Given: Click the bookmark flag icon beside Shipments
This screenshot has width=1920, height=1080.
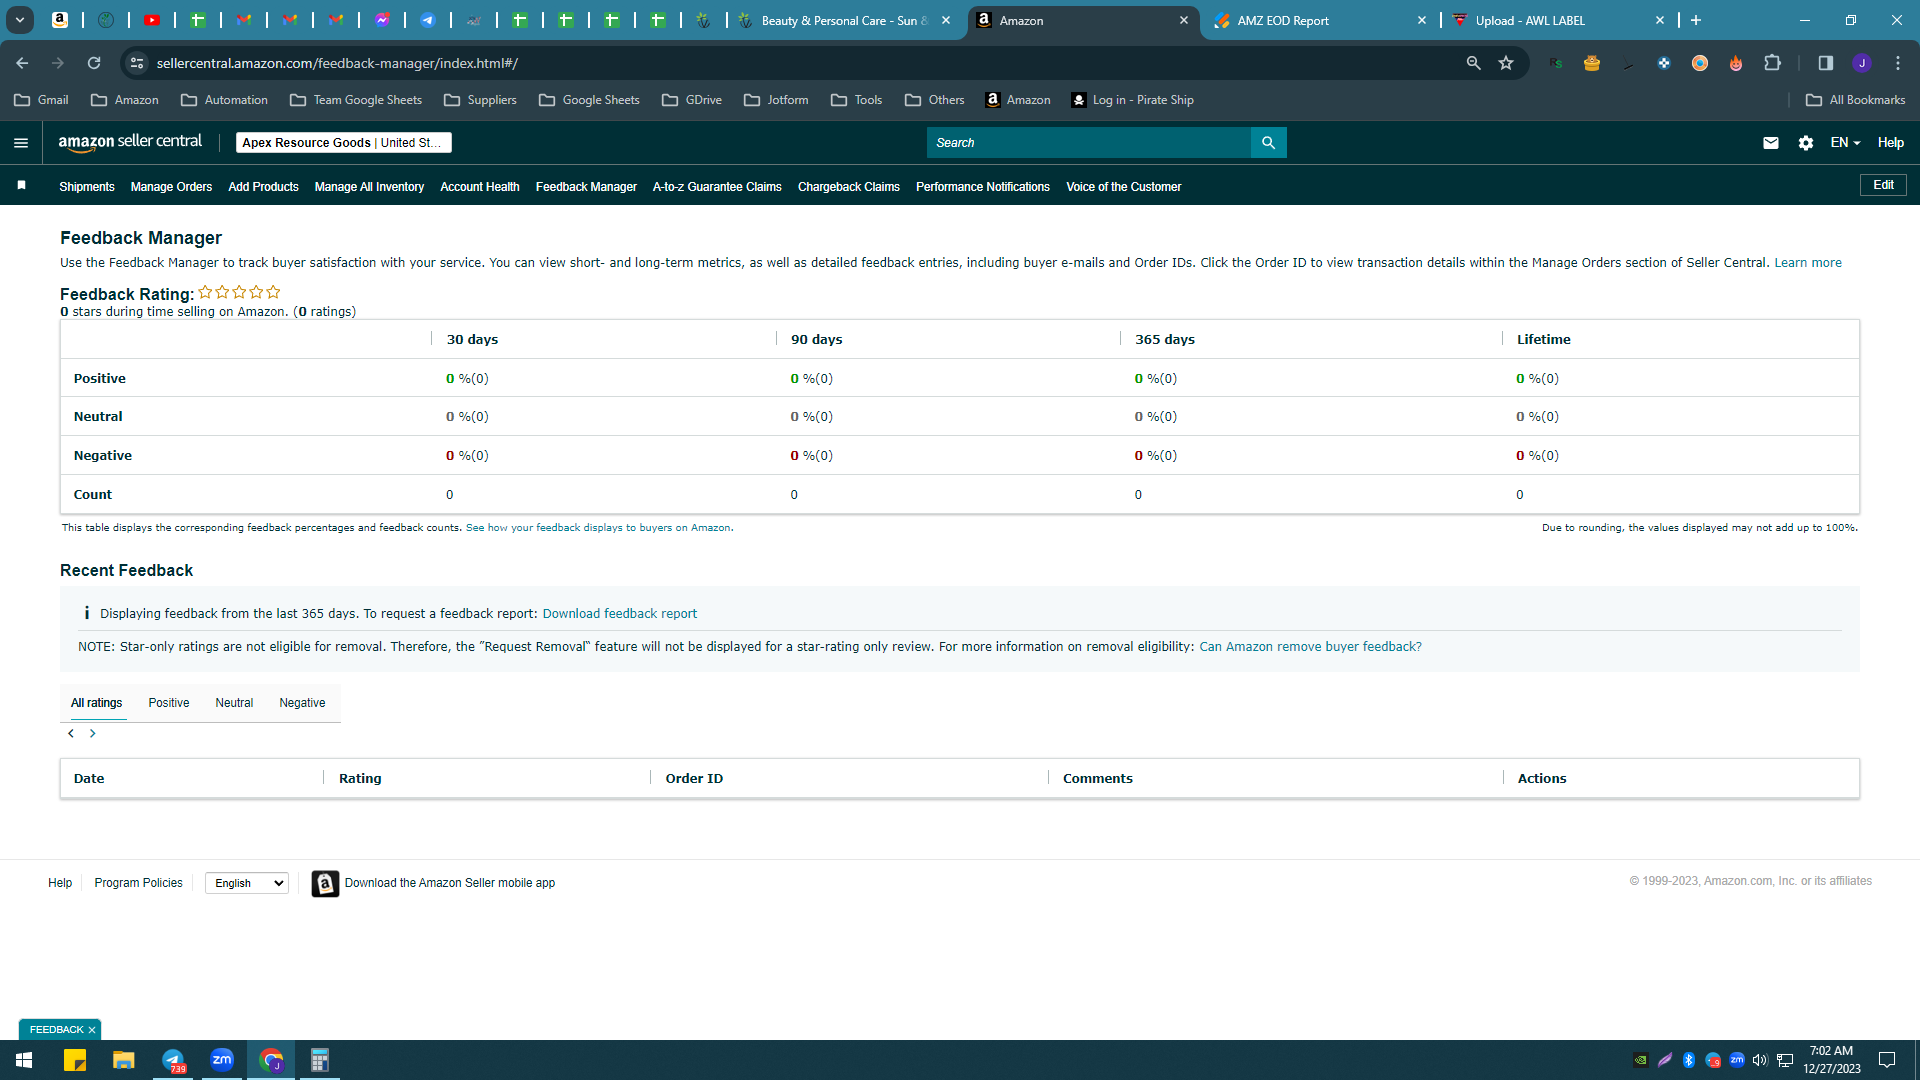Looking at the screenshot, I should [x=22, y=186].
